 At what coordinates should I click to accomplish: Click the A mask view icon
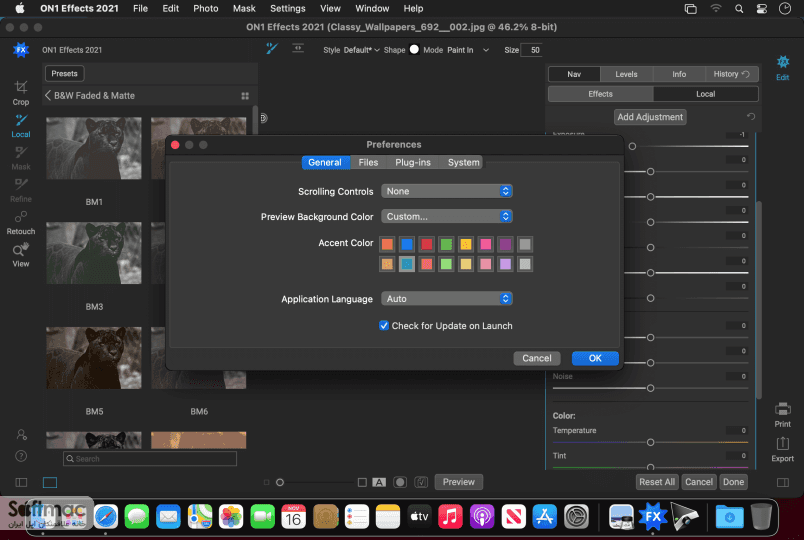pyautogui.click(x=378, y=482)
